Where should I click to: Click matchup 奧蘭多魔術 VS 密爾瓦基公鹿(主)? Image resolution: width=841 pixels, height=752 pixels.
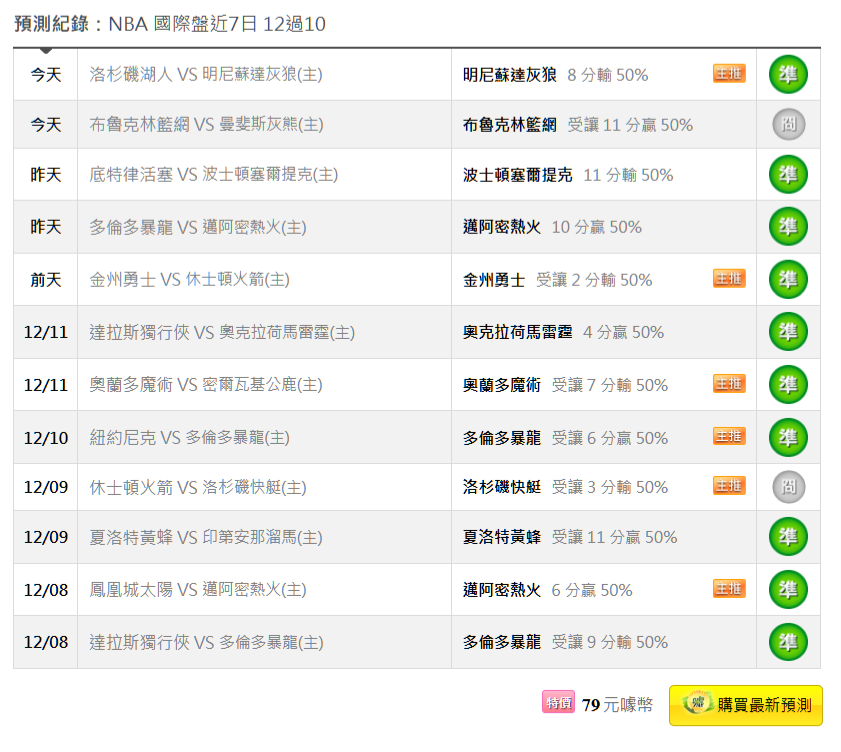[206, 385]
